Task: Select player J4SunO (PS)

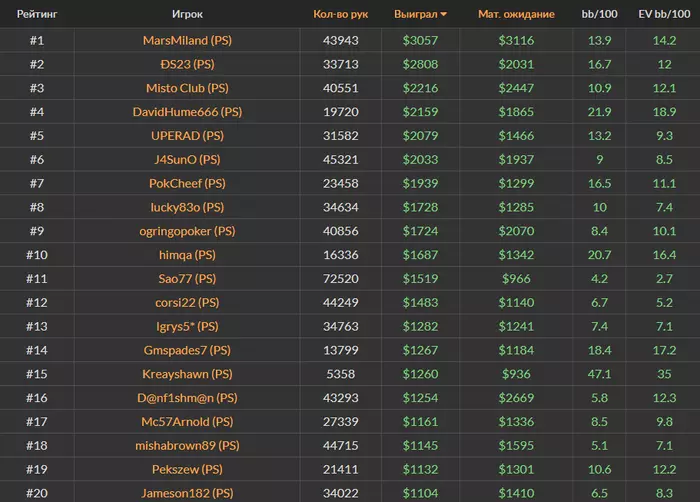Action: (187, 159)
